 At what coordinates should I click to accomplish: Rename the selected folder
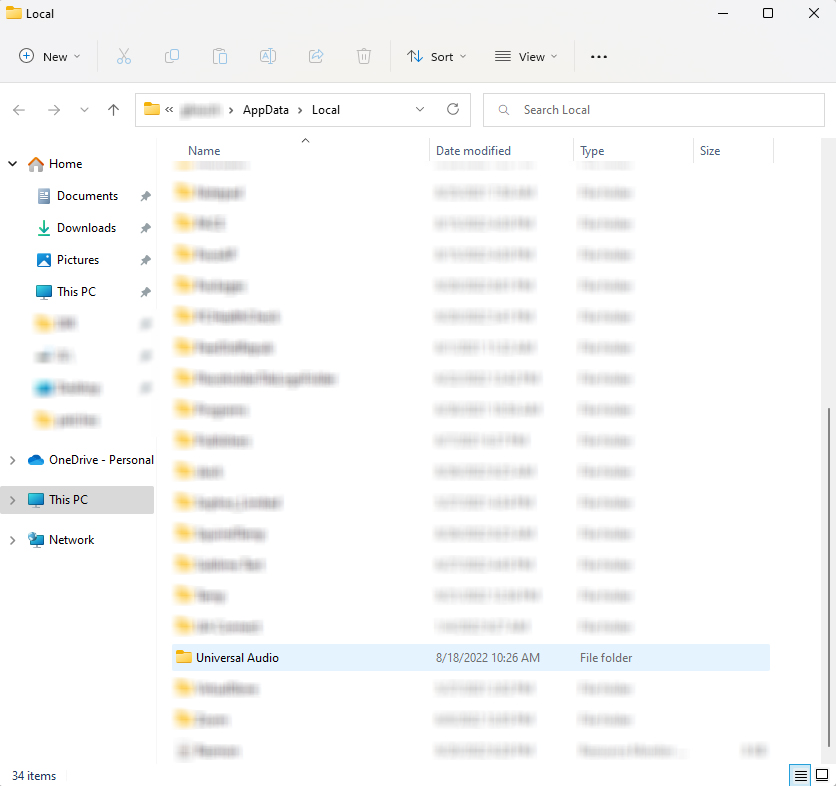coord(267,56)
